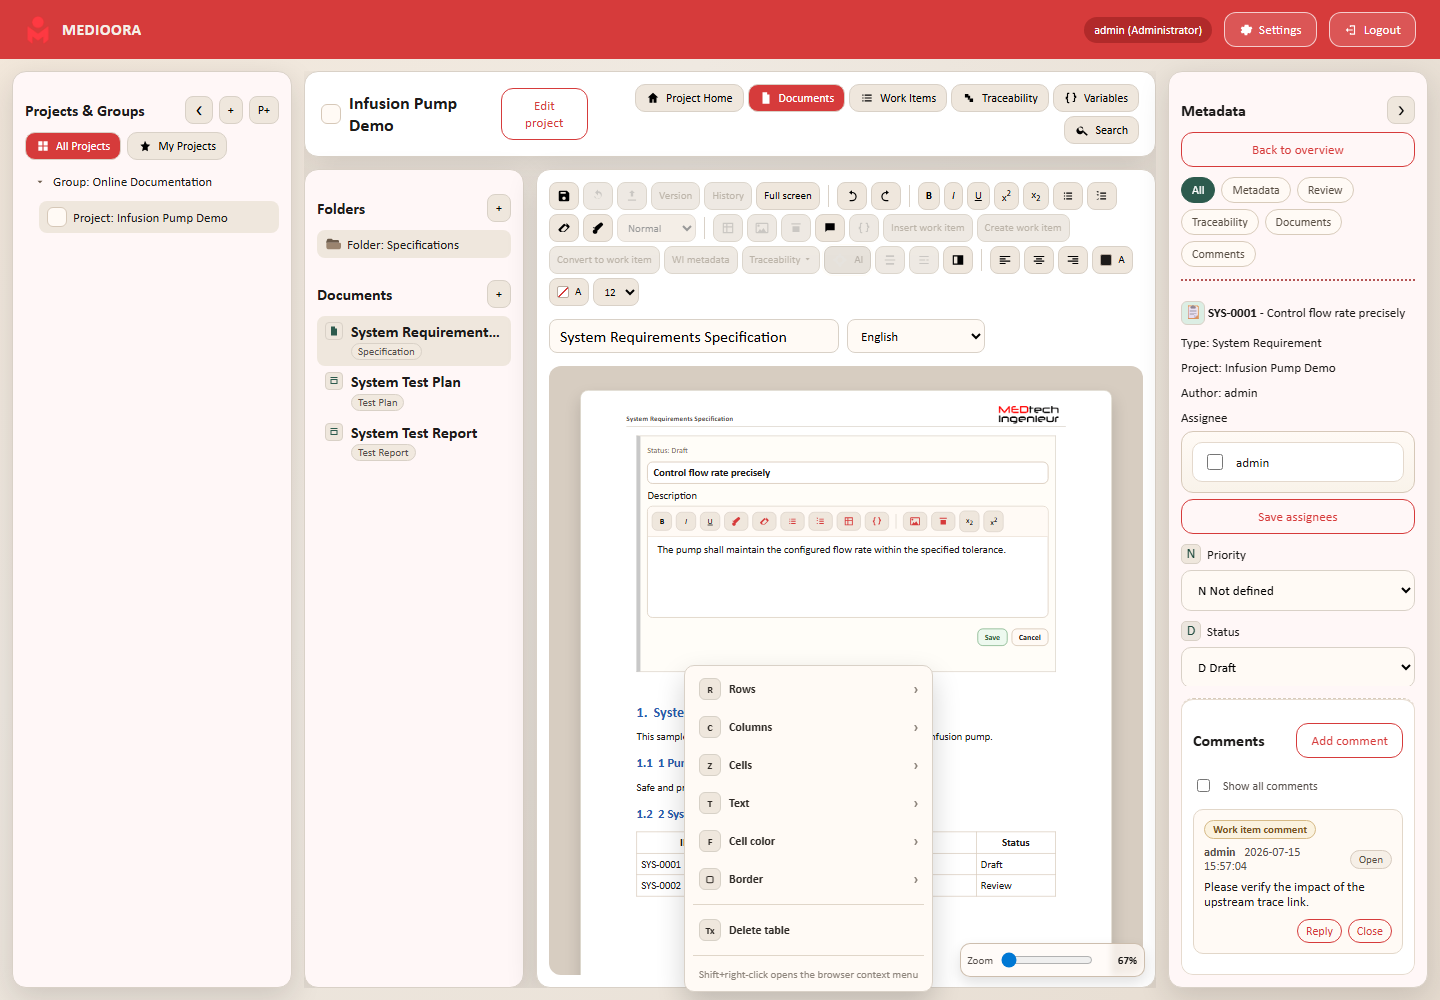Screen dimensions: 1440x1000
Task: Apply subscript from the main toolbar
Action: [x=1036, y=196]
